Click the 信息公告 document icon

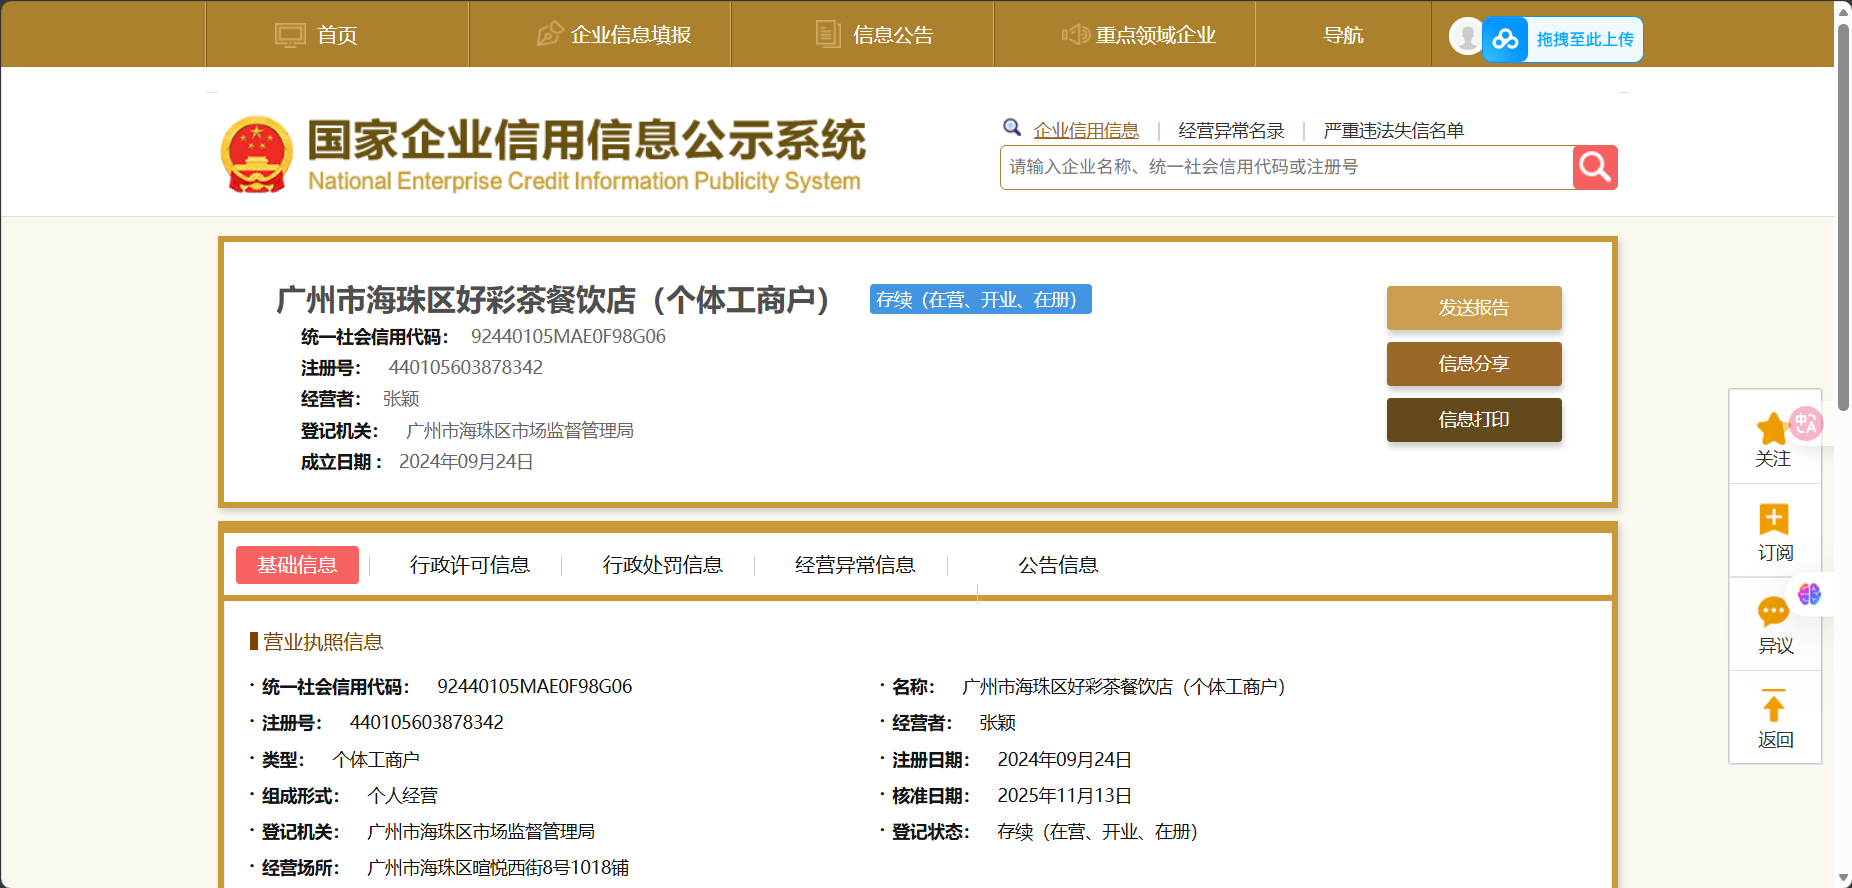tap(828, 34)
